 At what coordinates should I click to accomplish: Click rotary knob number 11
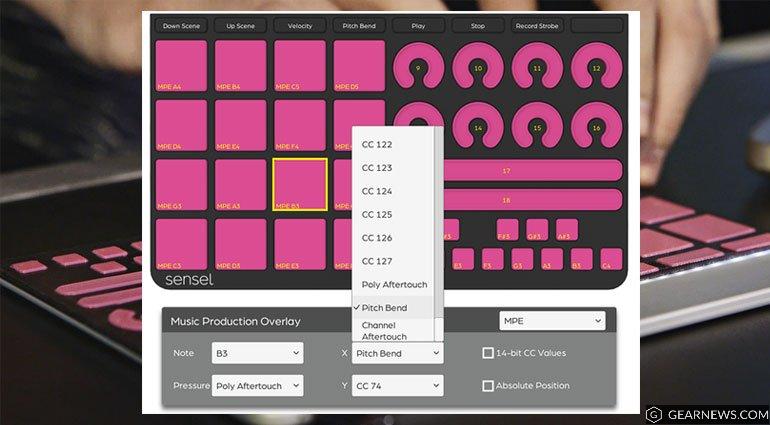click(x=537, y=65)
